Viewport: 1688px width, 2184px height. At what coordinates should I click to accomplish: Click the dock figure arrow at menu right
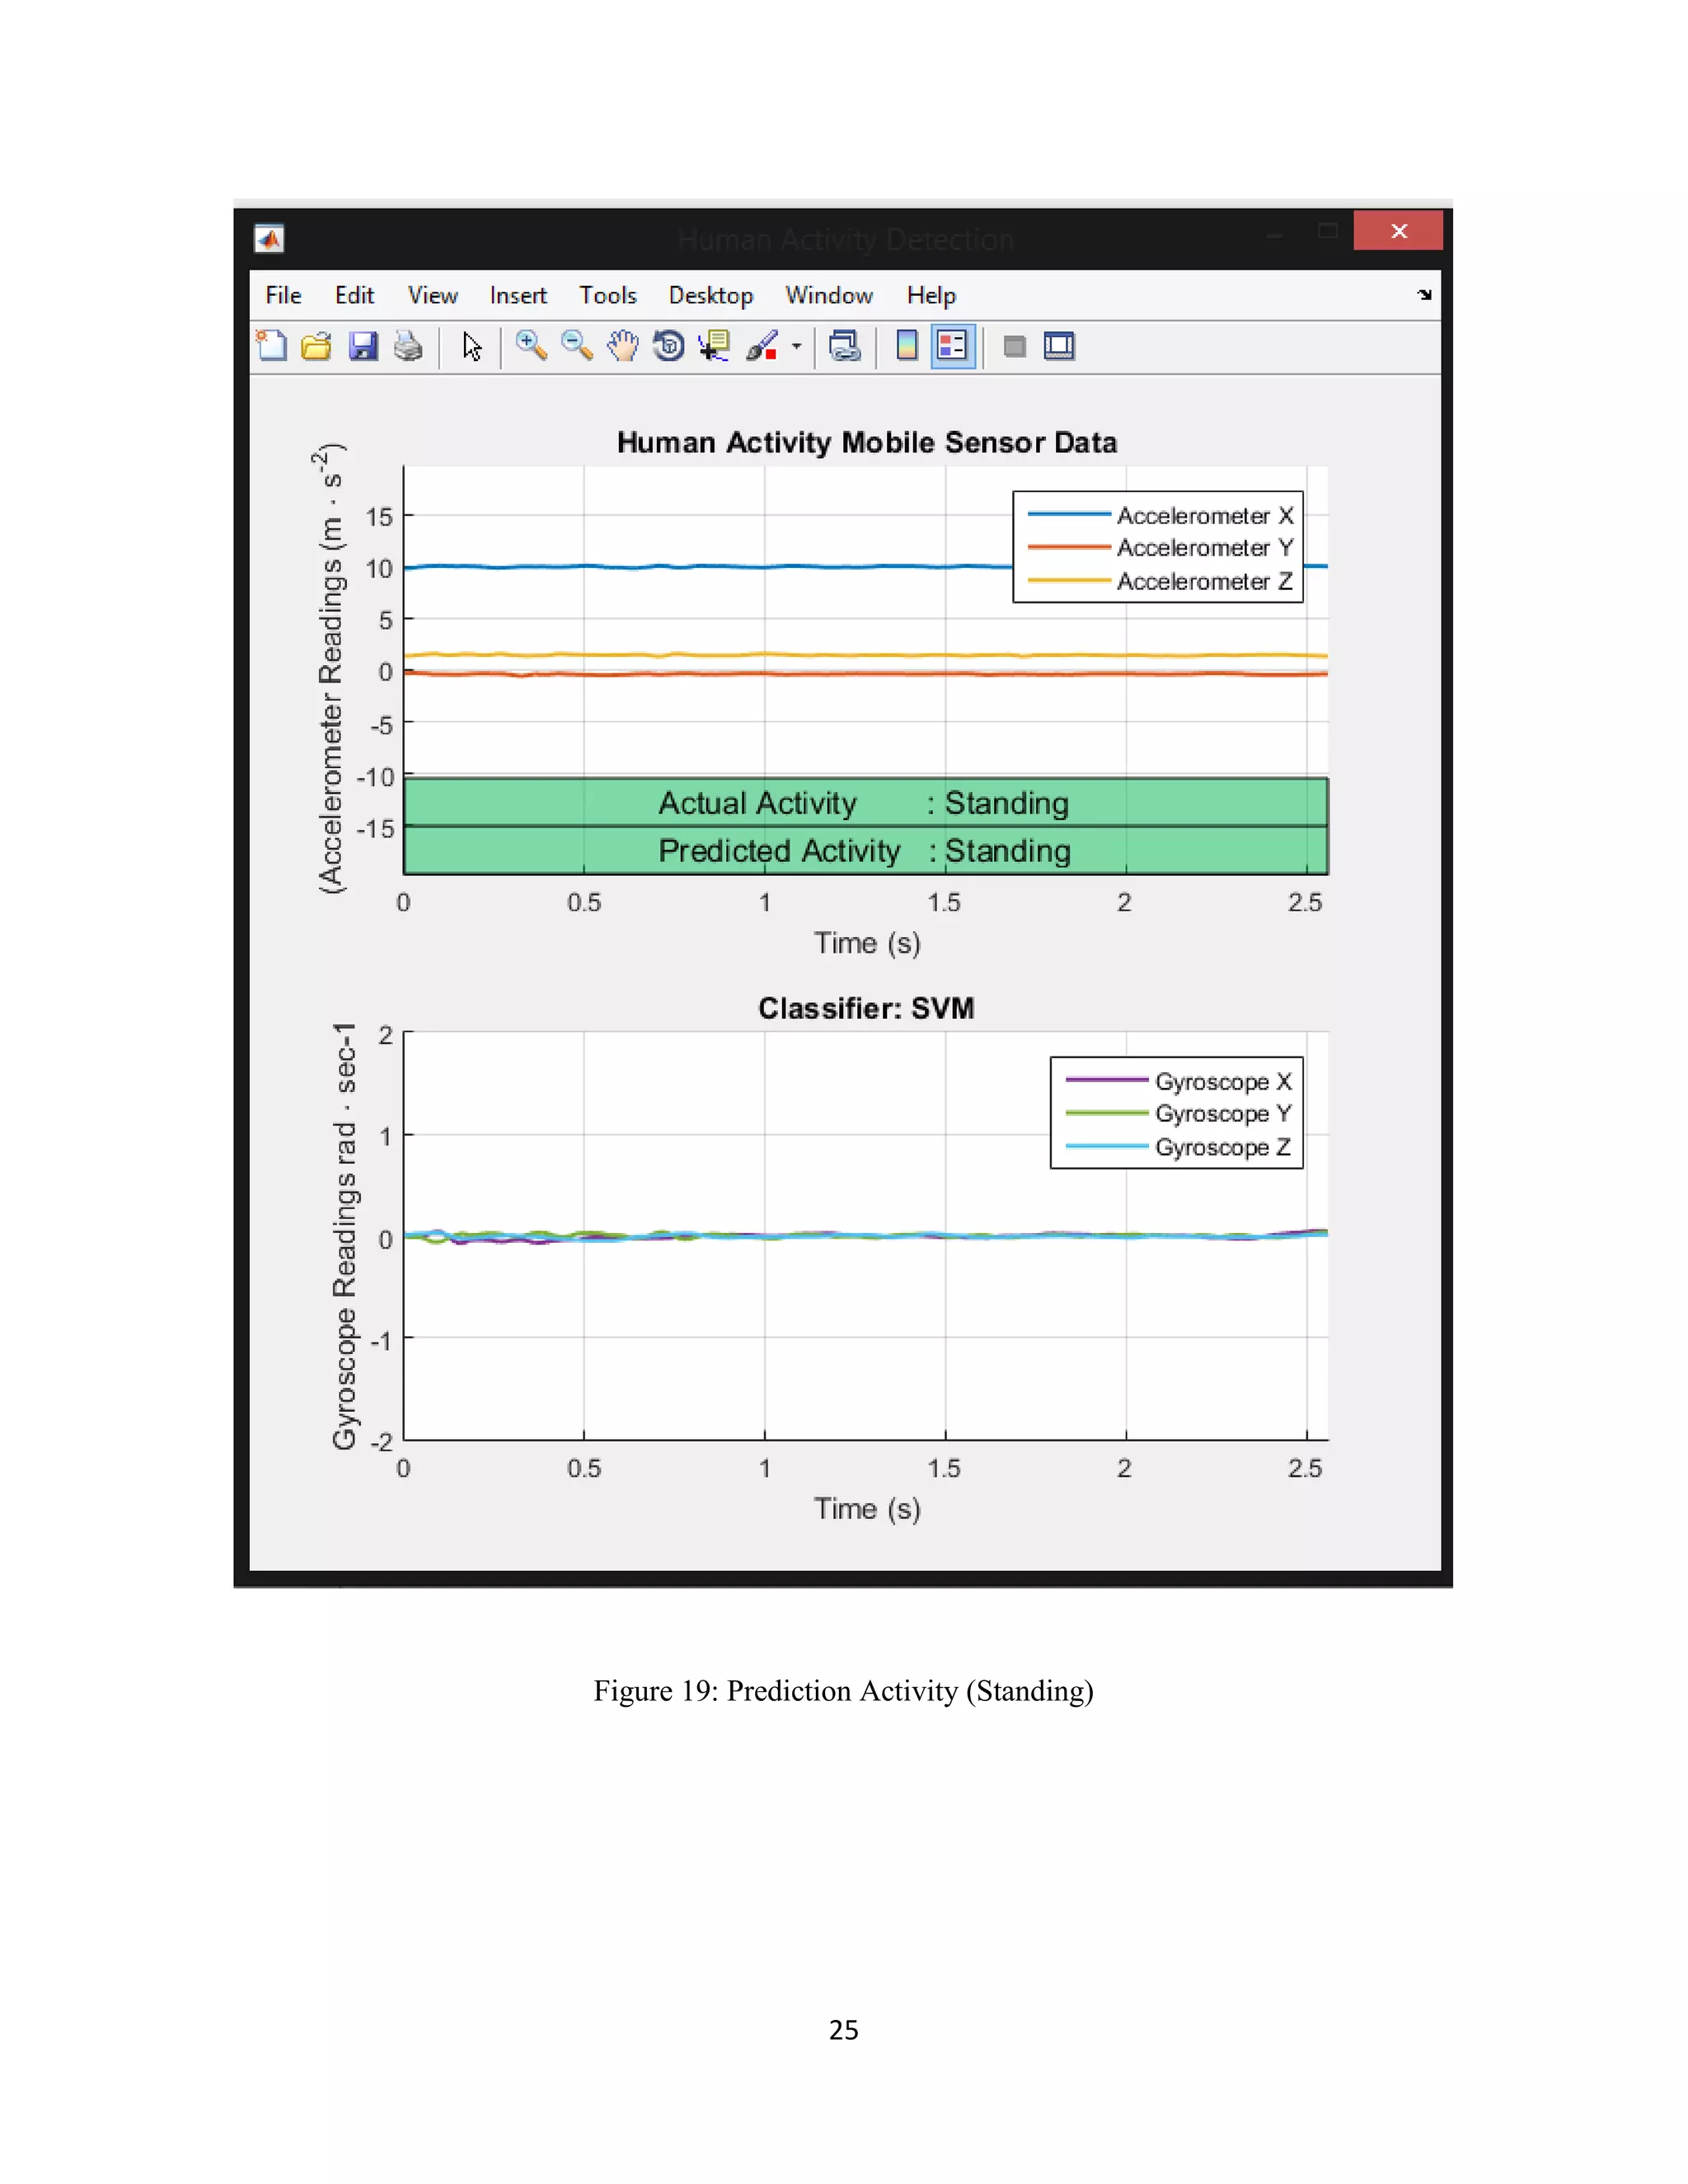click(1424, 295)
